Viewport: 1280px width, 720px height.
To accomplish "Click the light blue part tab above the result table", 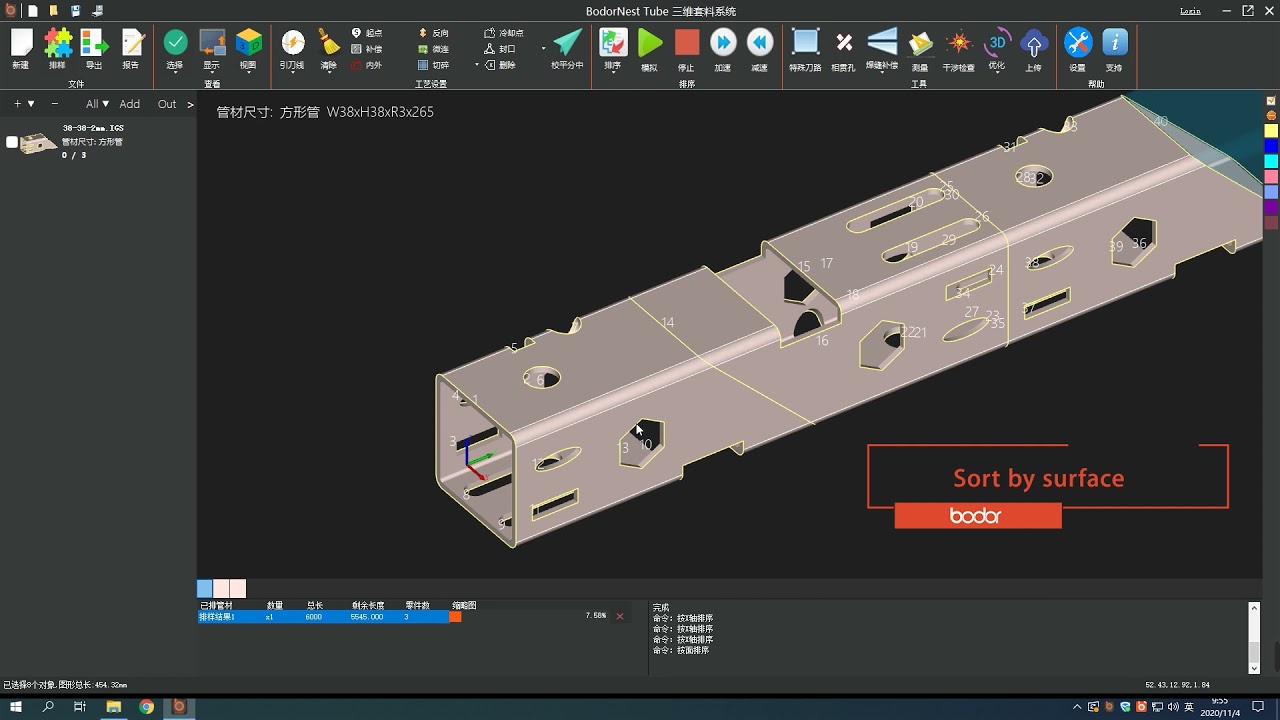I will [205, 589].
